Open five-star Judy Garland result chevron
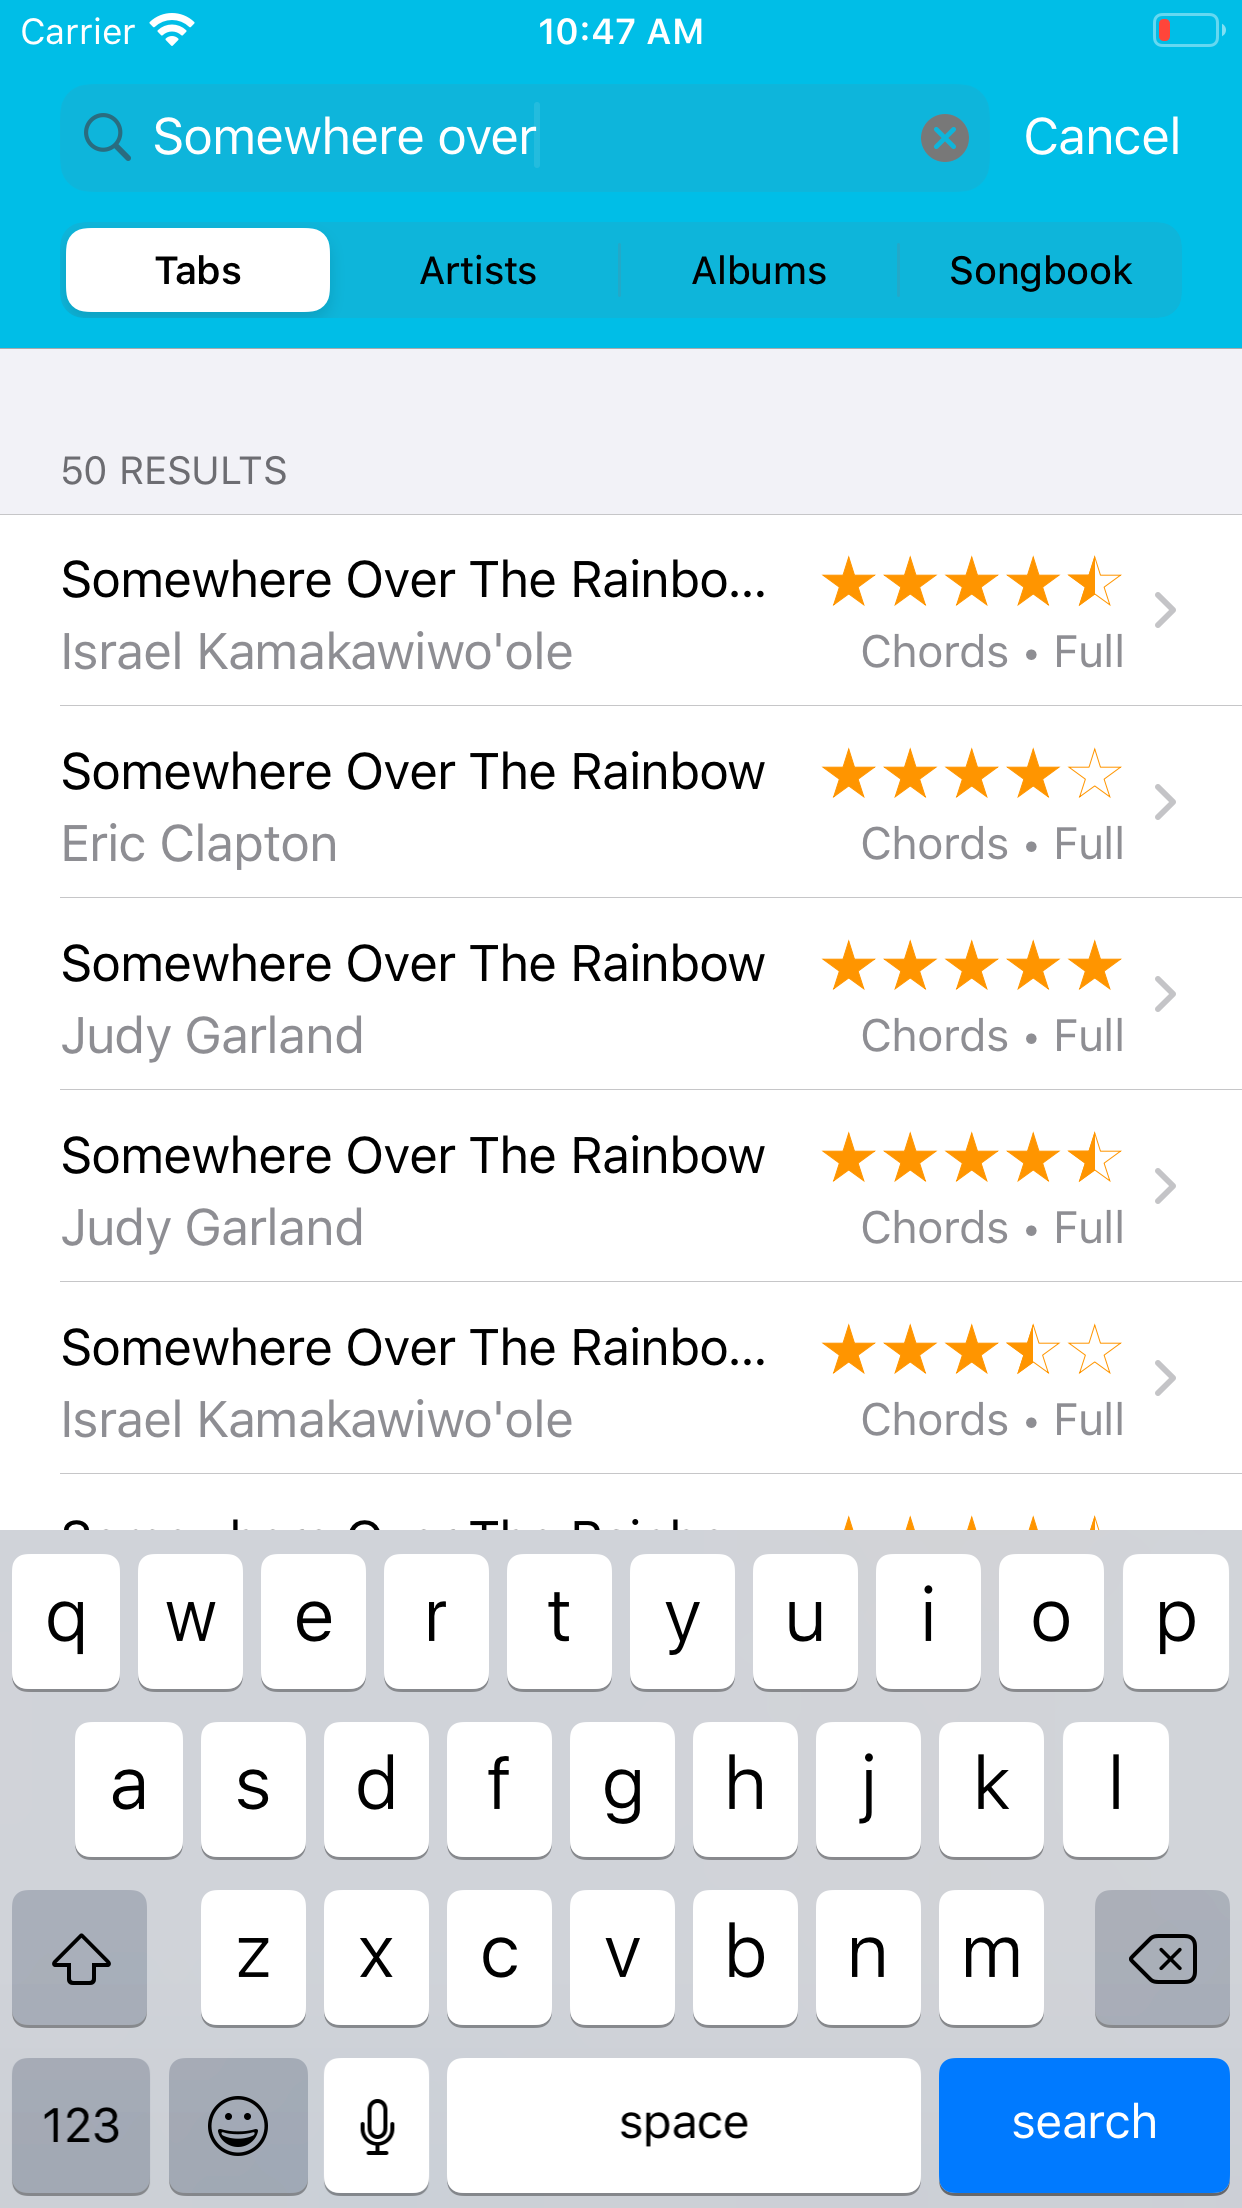 click(x=1164, y=994)
